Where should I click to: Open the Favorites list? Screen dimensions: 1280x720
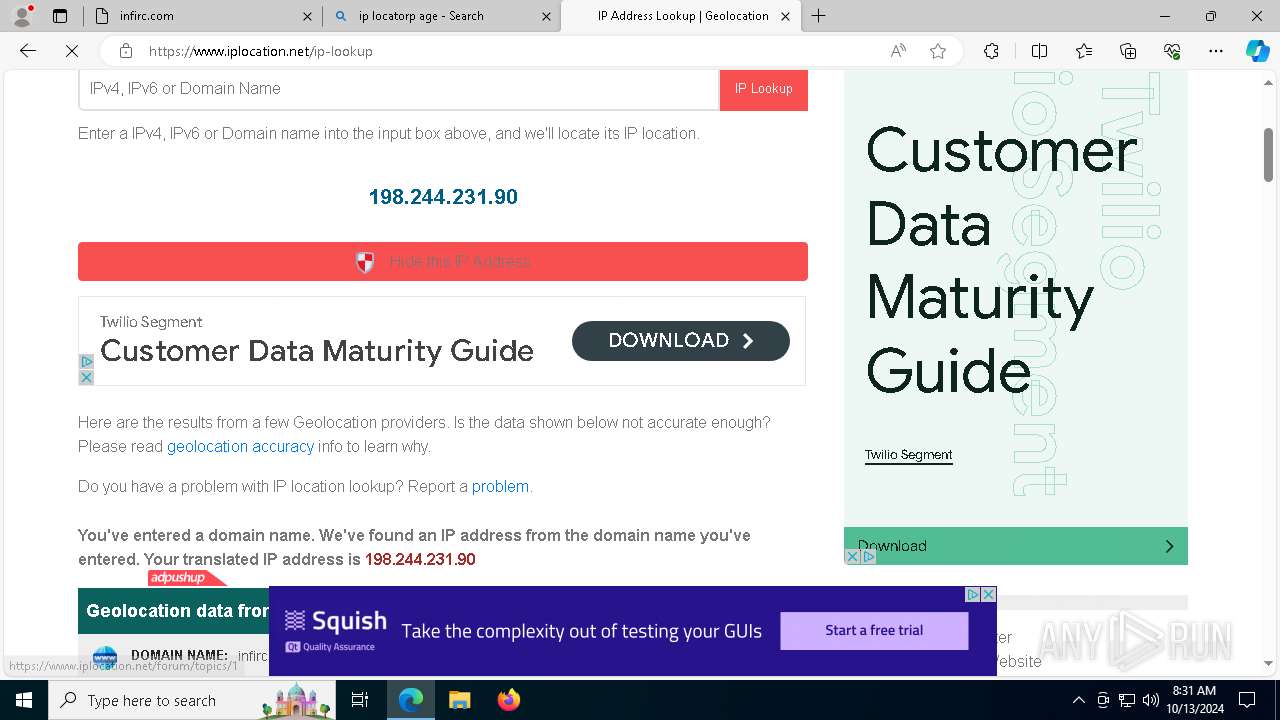[1084, 51]
